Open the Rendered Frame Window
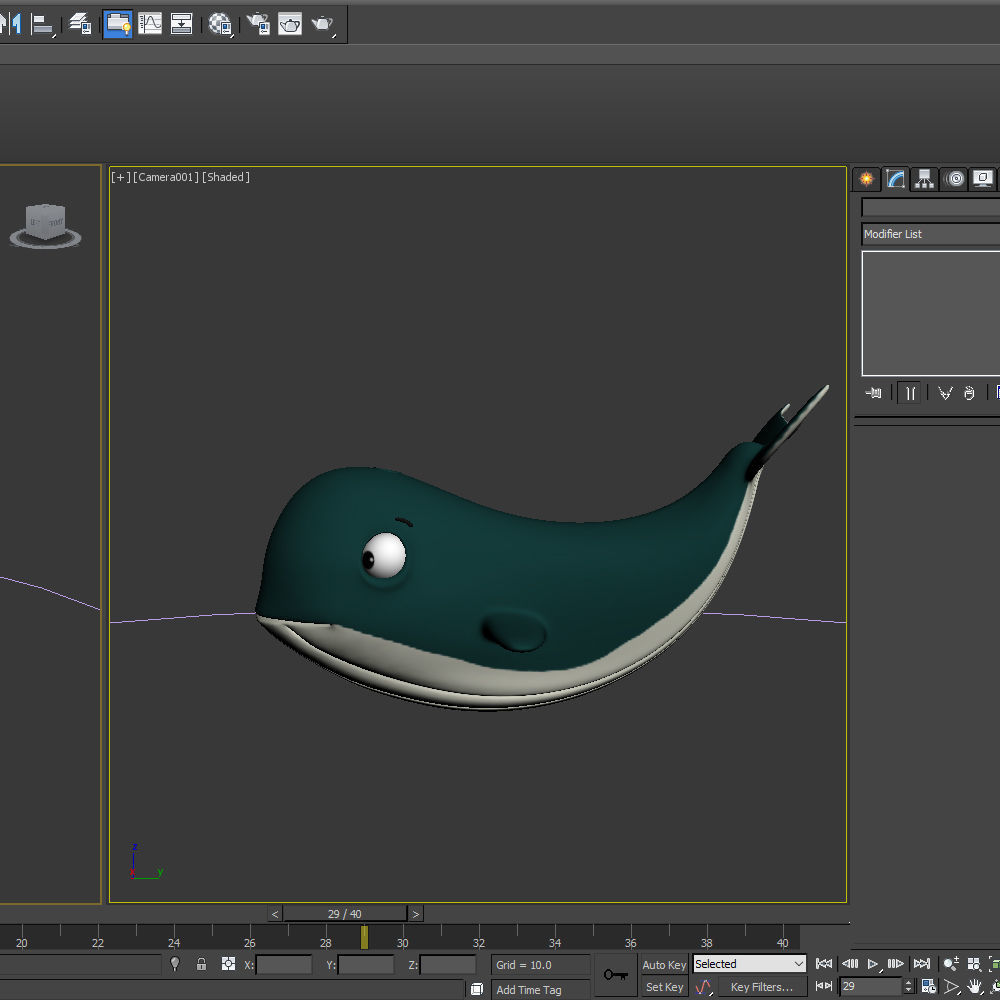This screenshot has width=1000, height=1000. tap(290, 24)
